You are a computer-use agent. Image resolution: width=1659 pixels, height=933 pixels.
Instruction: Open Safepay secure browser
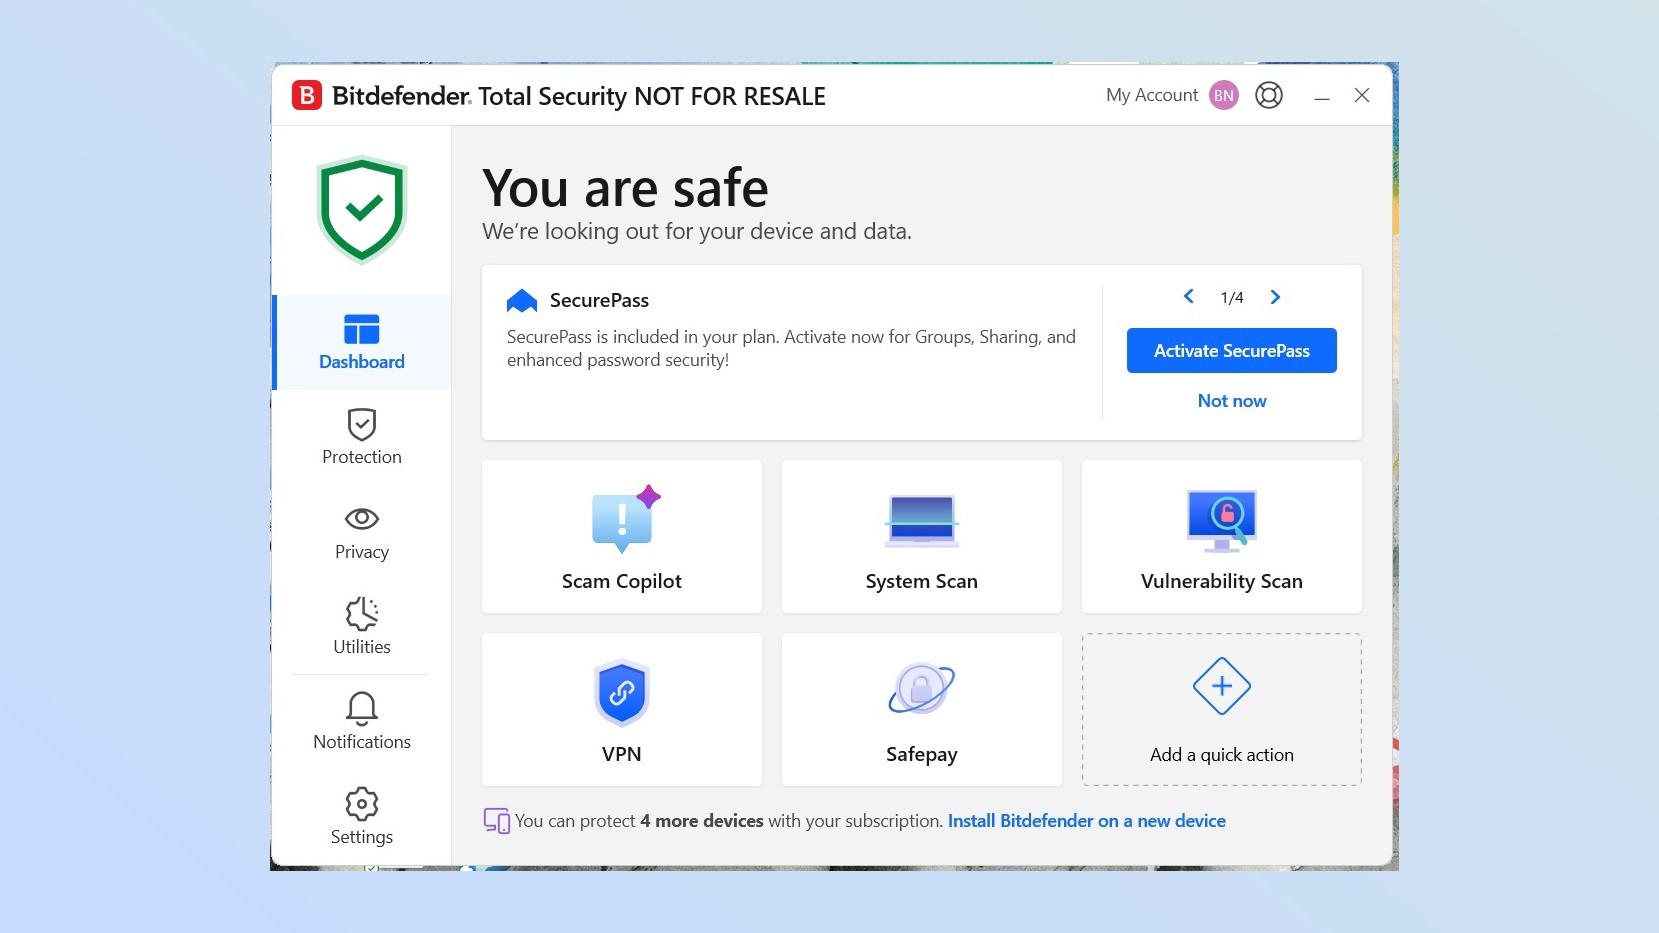click(x=922, y=709)
